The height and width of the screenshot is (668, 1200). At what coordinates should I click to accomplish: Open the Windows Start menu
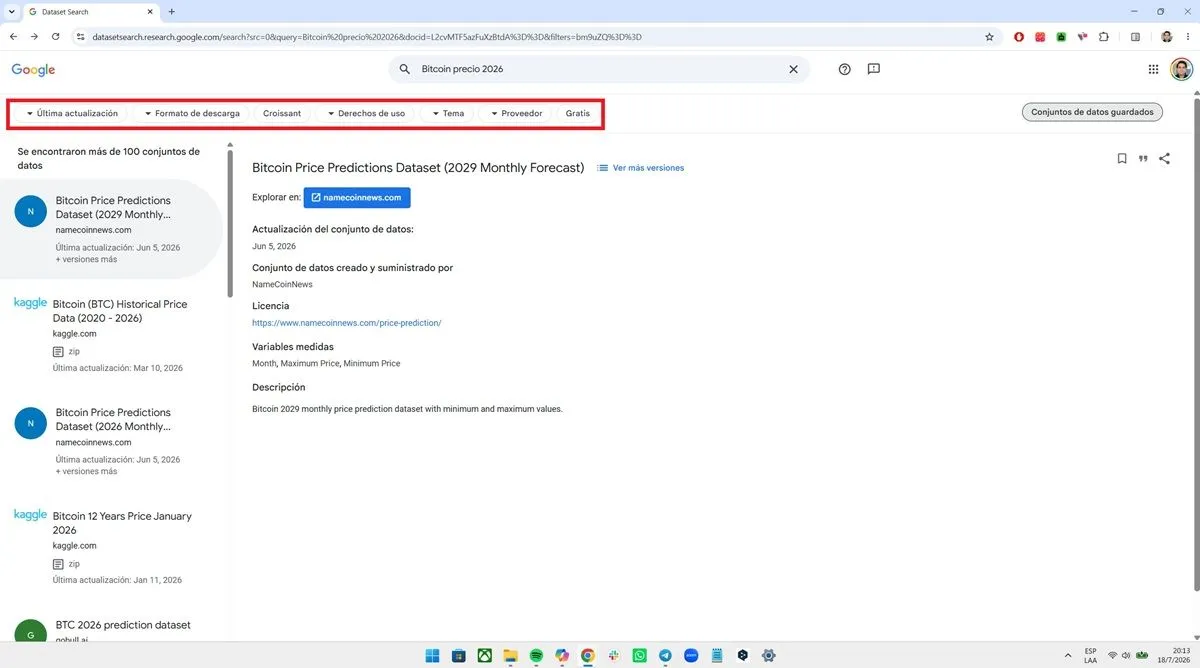click(432, 655)
